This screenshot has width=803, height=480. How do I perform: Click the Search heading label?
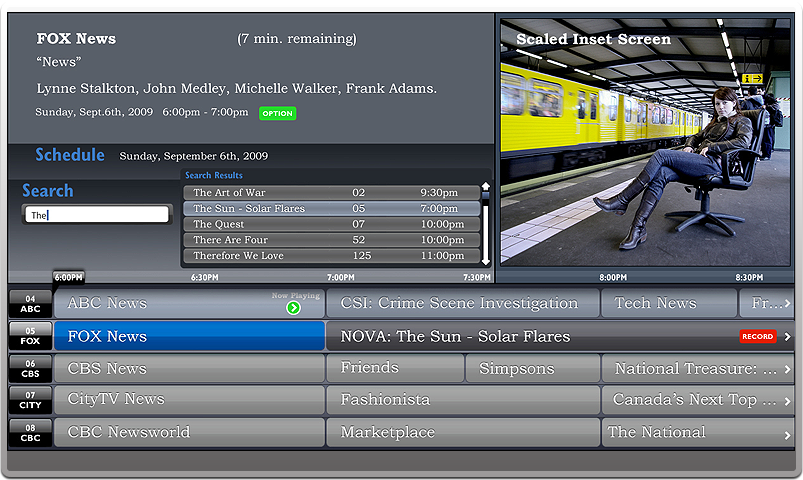click(48, 191)
